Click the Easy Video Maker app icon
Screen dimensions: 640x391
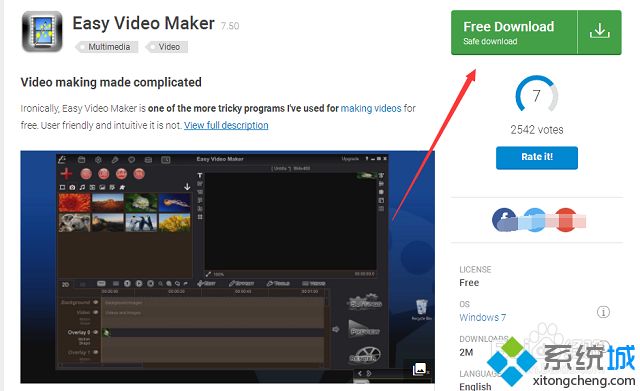[42, 32]
